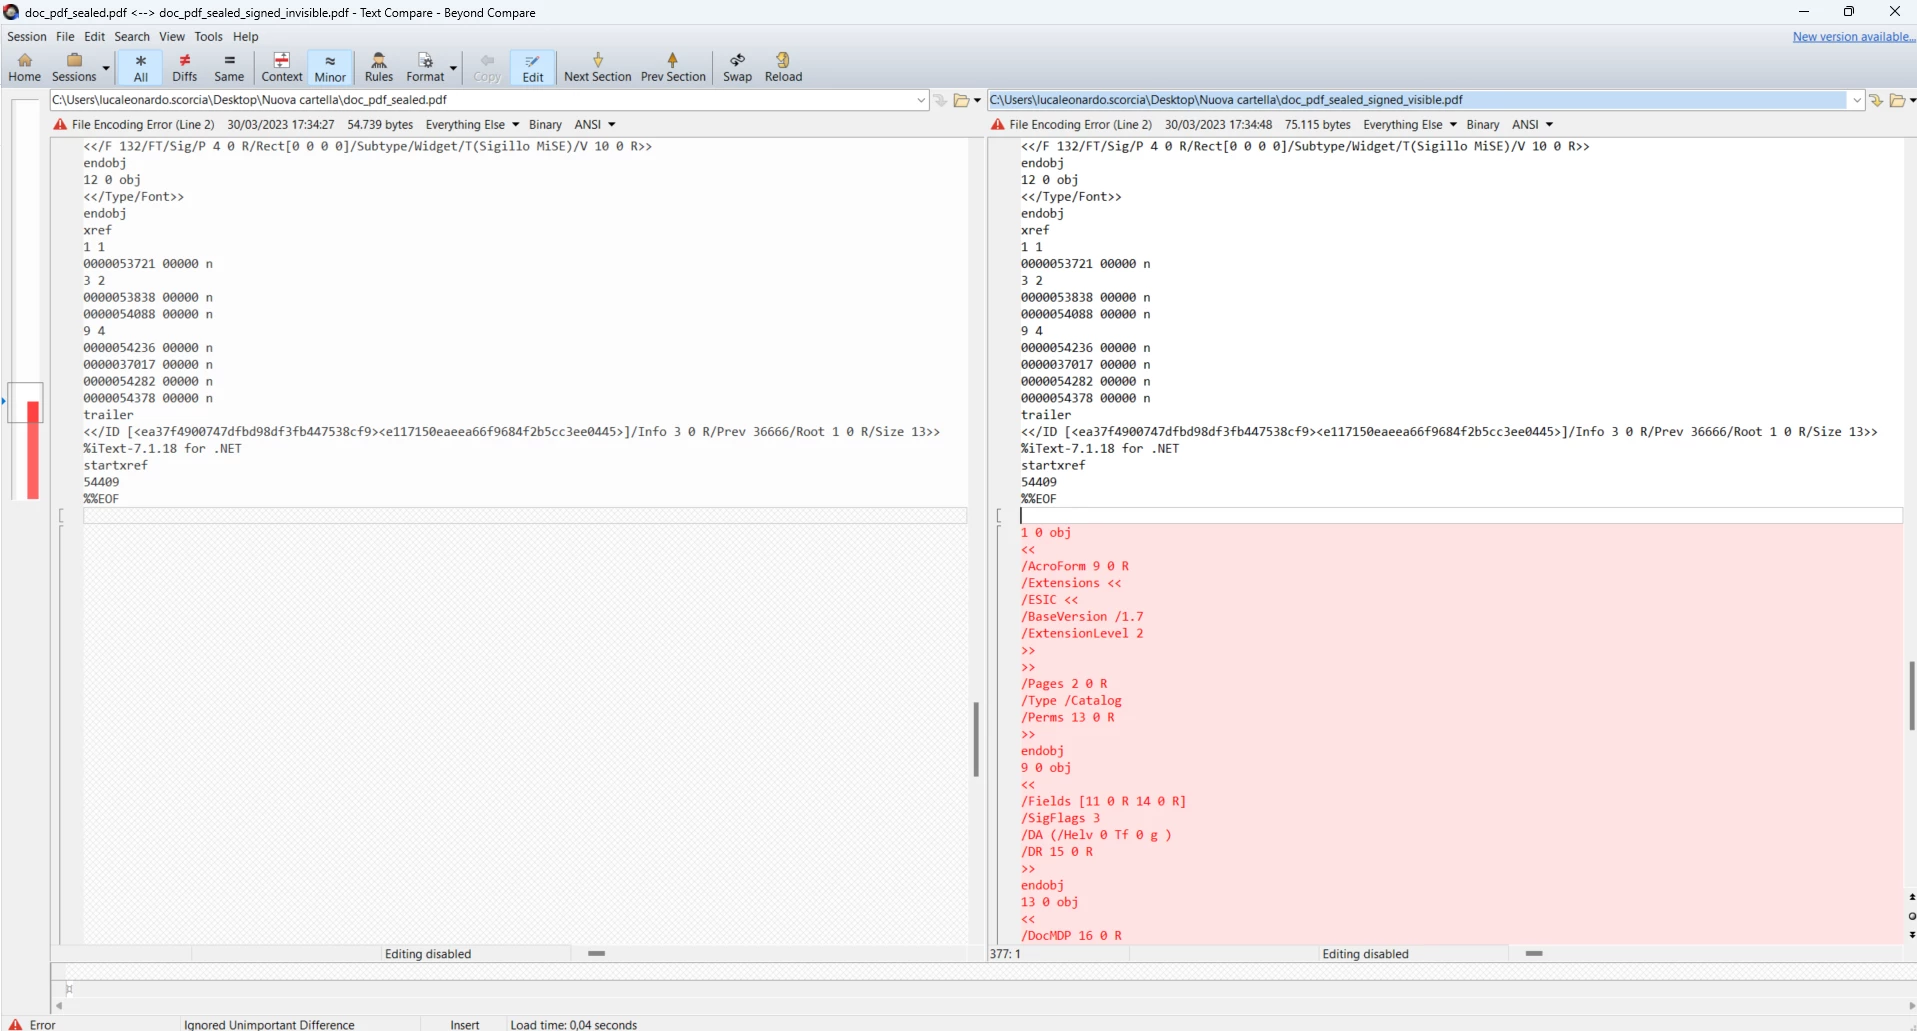Click the right pane '/SigFlags 3' line
The image size is (1917, 1031).
pyautogui.click(x=1060, y=818)
